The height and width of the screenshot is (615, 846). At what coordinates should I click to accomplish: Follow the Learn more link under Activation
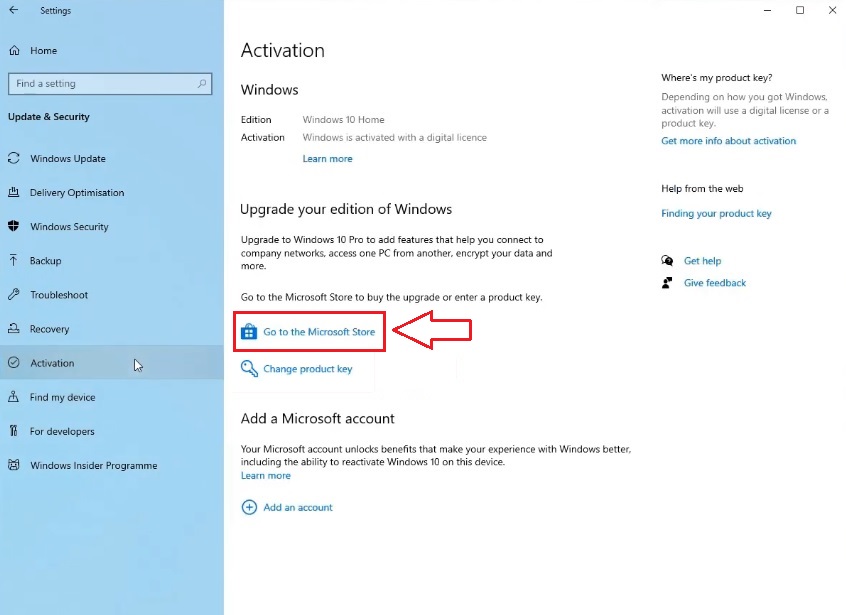click(327, 158)
